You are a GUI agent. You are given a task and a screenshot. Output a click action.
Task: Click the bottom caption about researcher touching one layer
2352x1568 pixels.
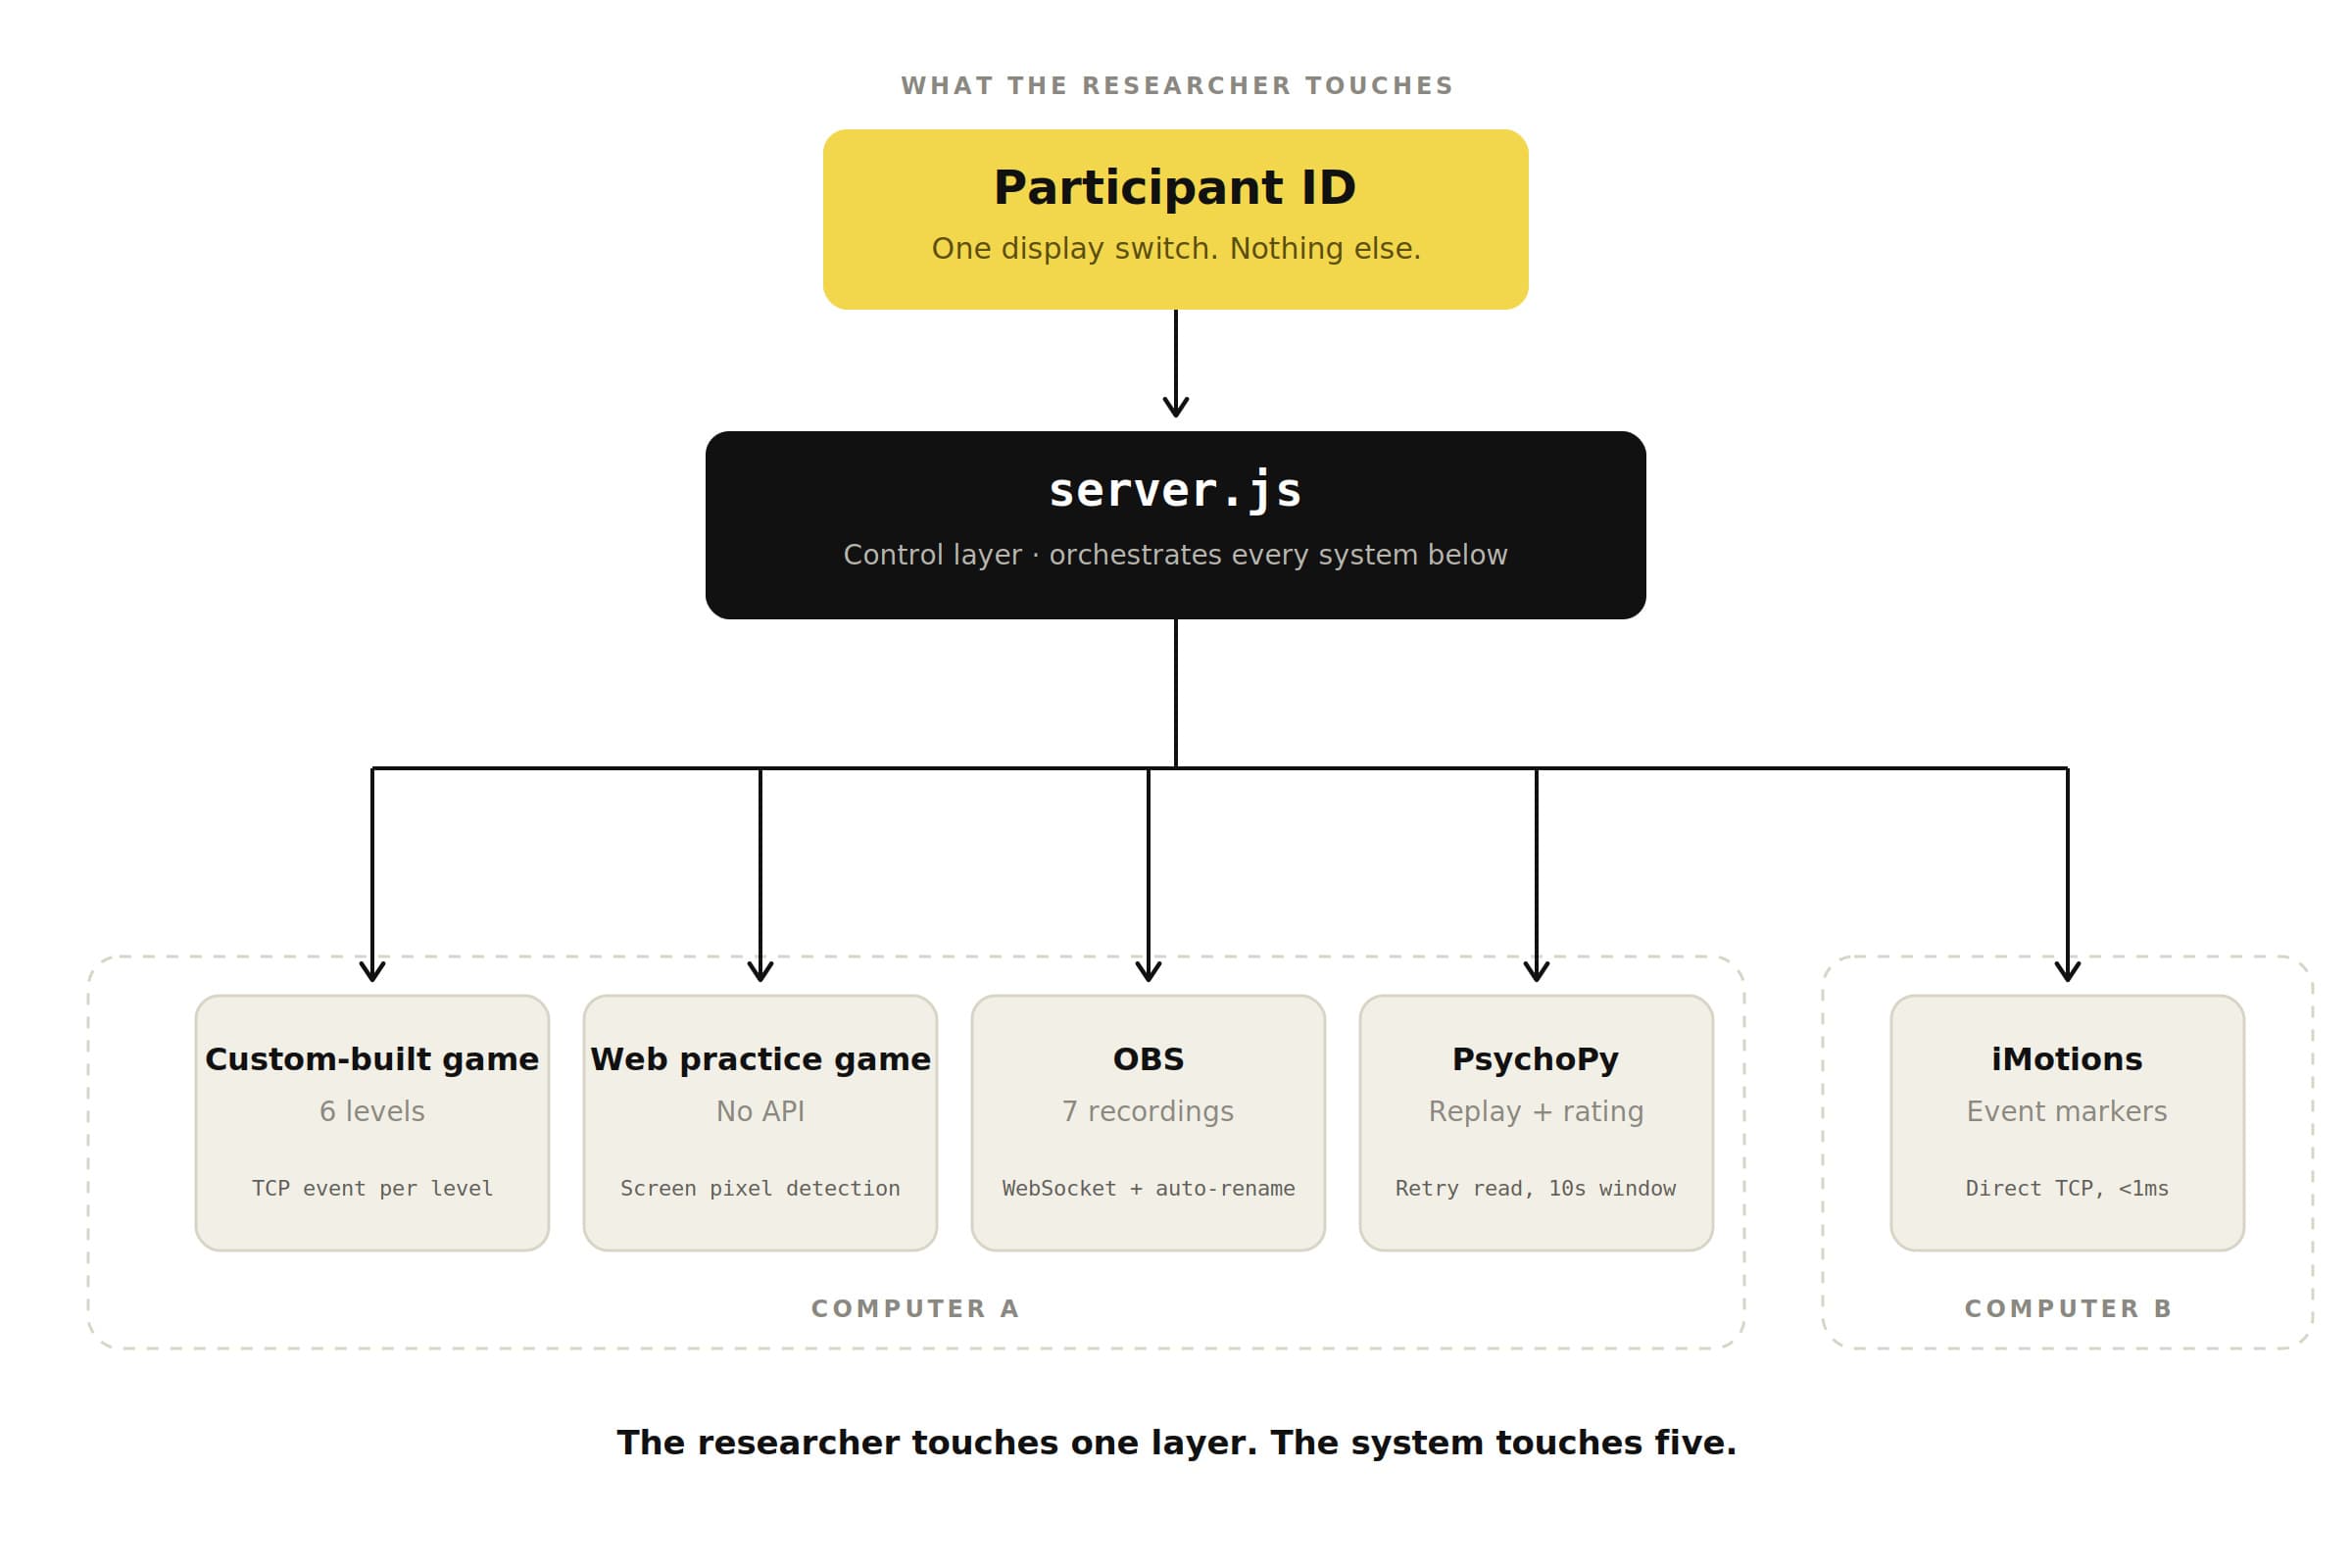point(1177,1443)
